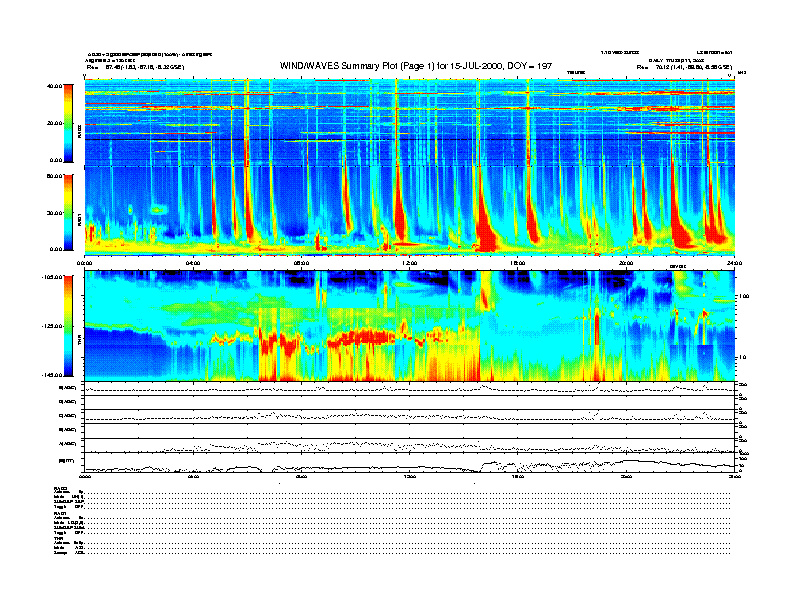The width and height of the screenshot is (792, 612).
Task: Click the 20.00 label on RAD2 color scale
Action: pyautogui.click(x=55, y=123)
